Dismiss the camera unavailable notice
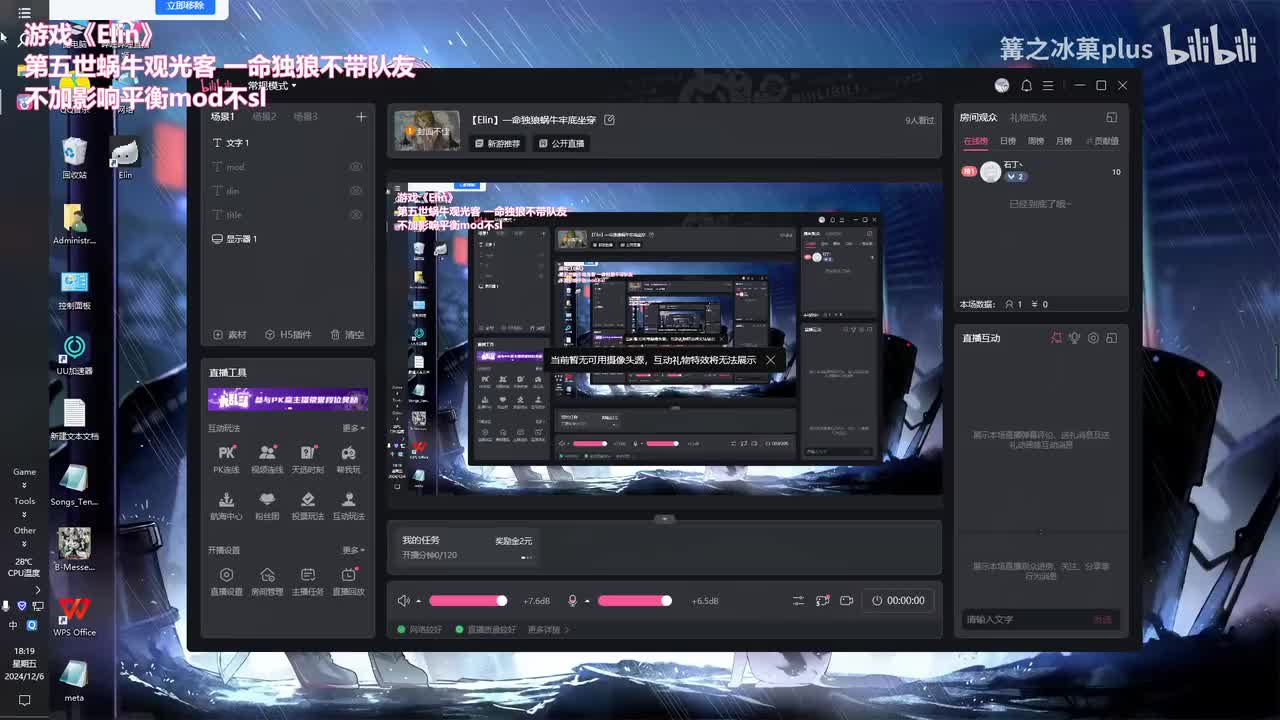Viewport: 1280px width, 720px height. (x=770, y=360)
